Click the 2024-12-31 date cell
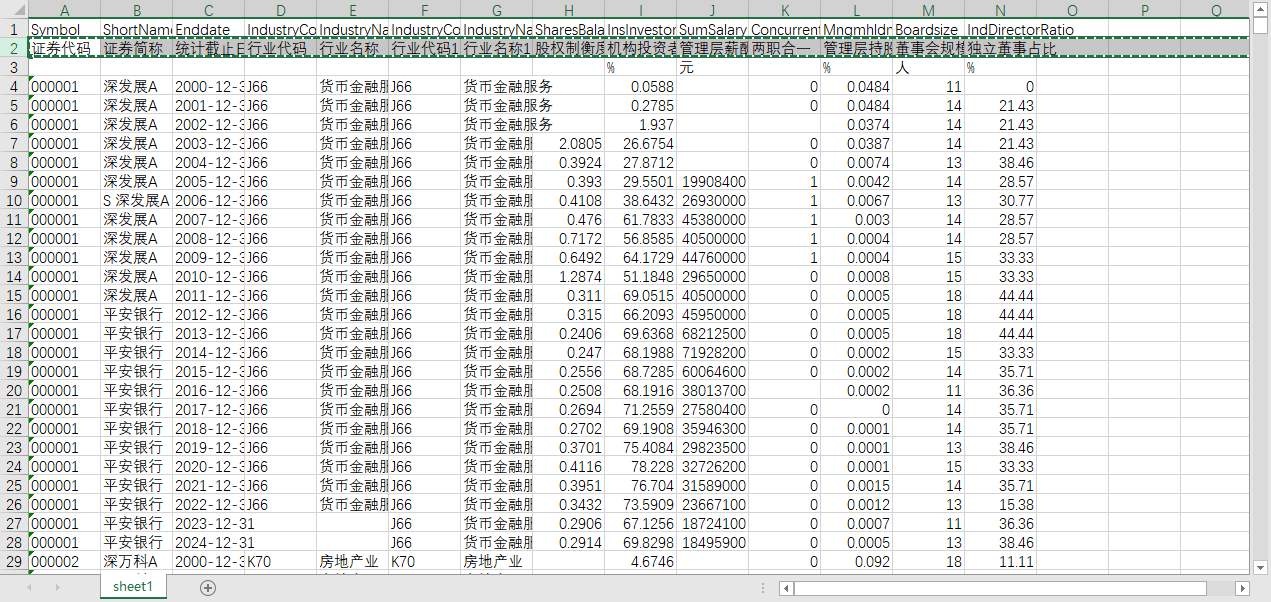The width and height of the screenshot is (1271, 602). click(208, 543)
